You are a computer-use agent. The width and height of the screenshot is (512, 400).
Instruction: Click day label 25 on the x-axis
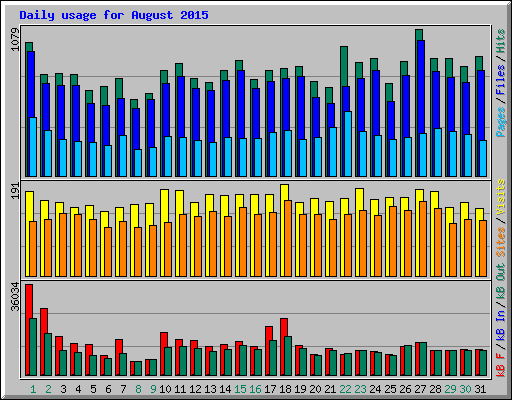tap(390, 389)
